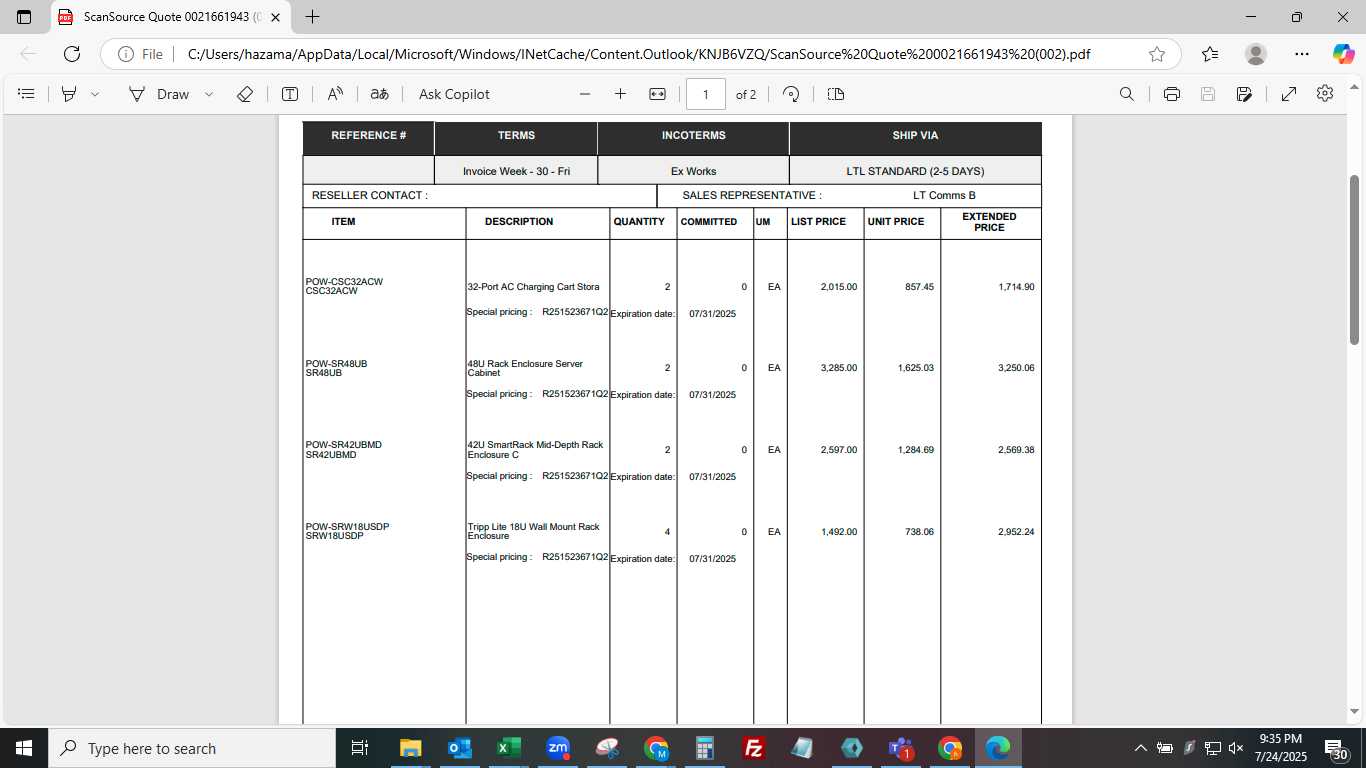Open Outlook from the taskbar
1366x768 pixels.
[x=459, y=748]
